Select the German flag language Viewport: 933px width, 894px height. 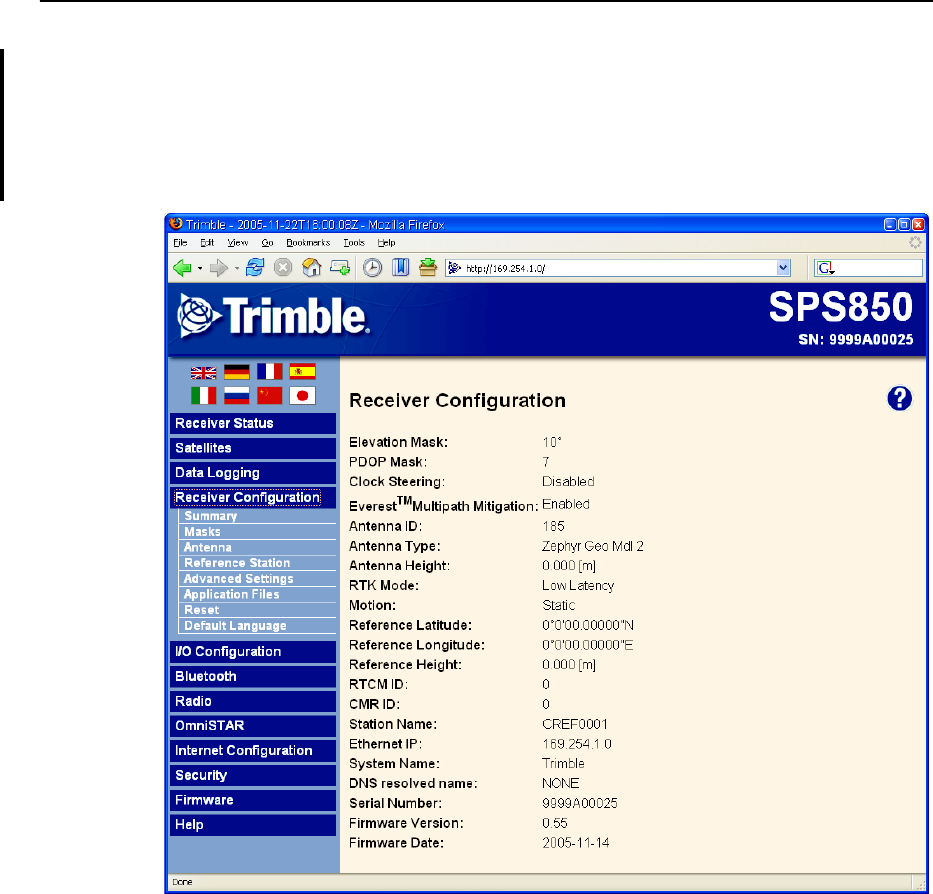(x=237, y=373)
